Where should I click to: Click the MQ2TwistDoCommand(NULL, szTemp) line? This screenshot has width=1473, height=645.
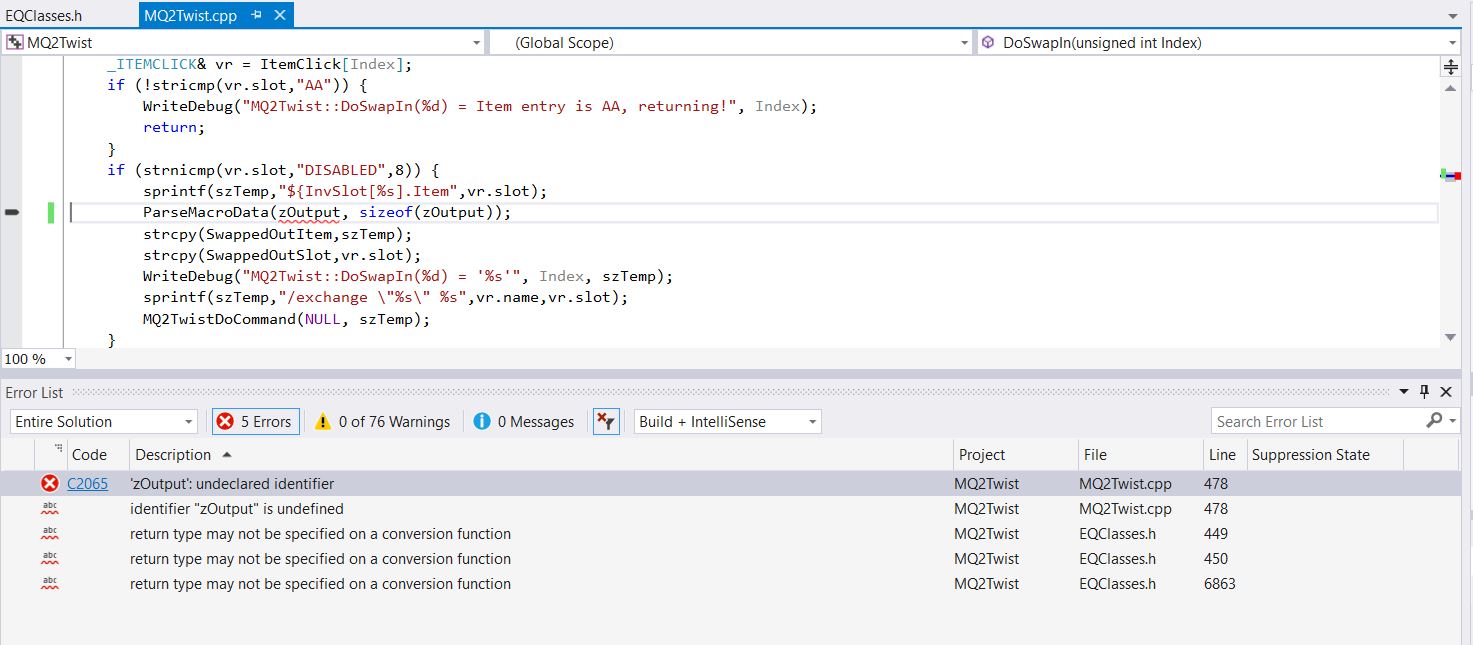pyautogui.click(x=286, y=319)
